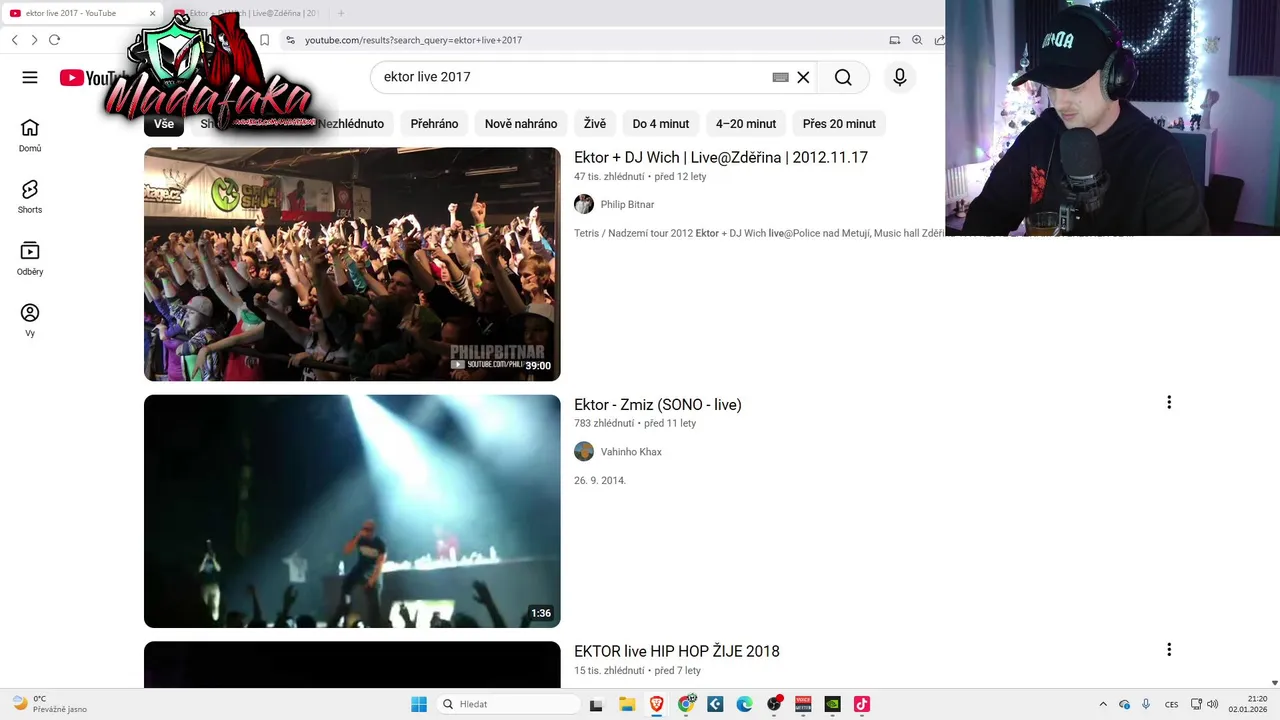This screenshot has height=720, width=1280.
Task: Visit Philip Bitnar channel
Action: pyautogui.click(x=627, y=204)
